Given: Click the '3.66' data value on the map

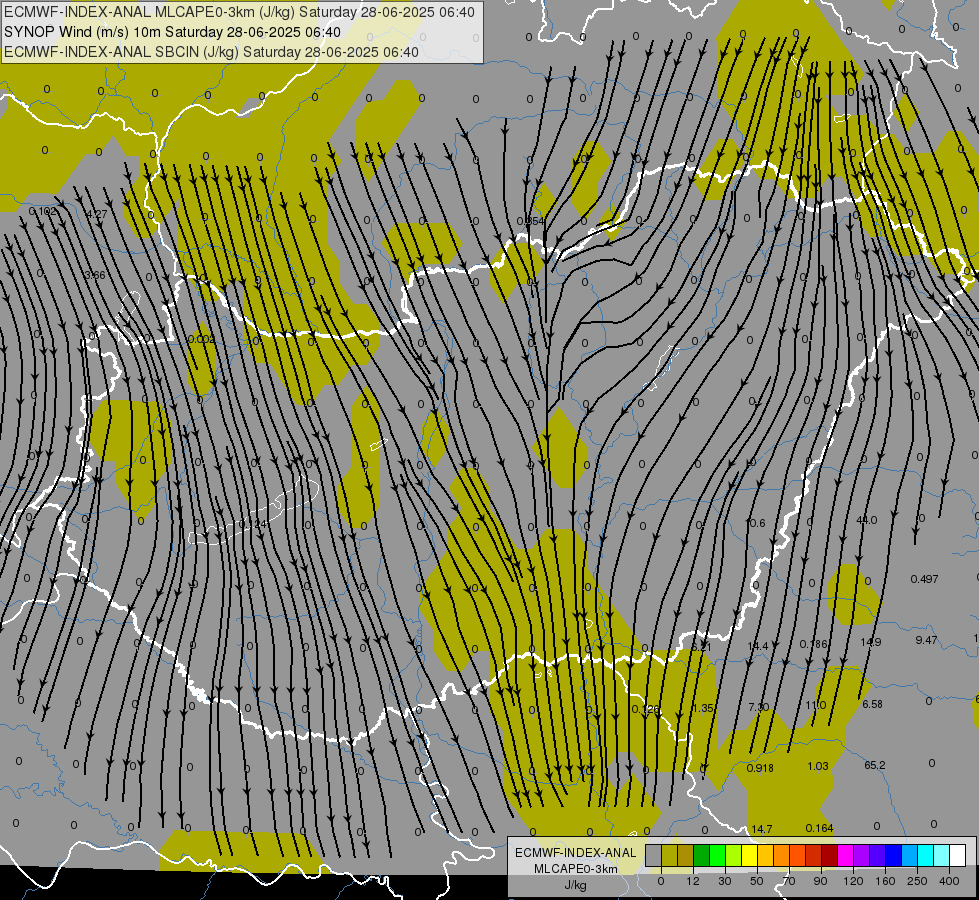Looking at the screenshot, I should 95,275.
